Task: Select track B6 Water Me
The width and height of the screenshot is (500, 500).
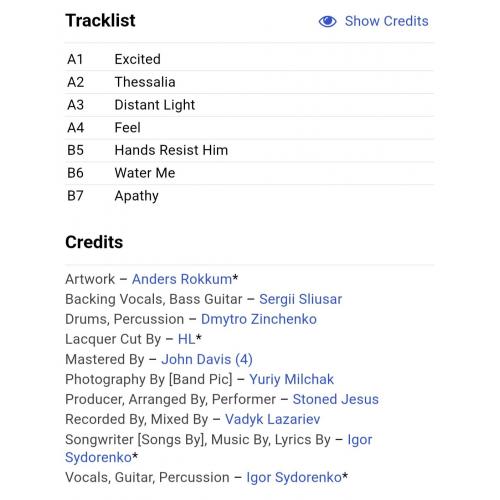Action: (x=249, y=173)
